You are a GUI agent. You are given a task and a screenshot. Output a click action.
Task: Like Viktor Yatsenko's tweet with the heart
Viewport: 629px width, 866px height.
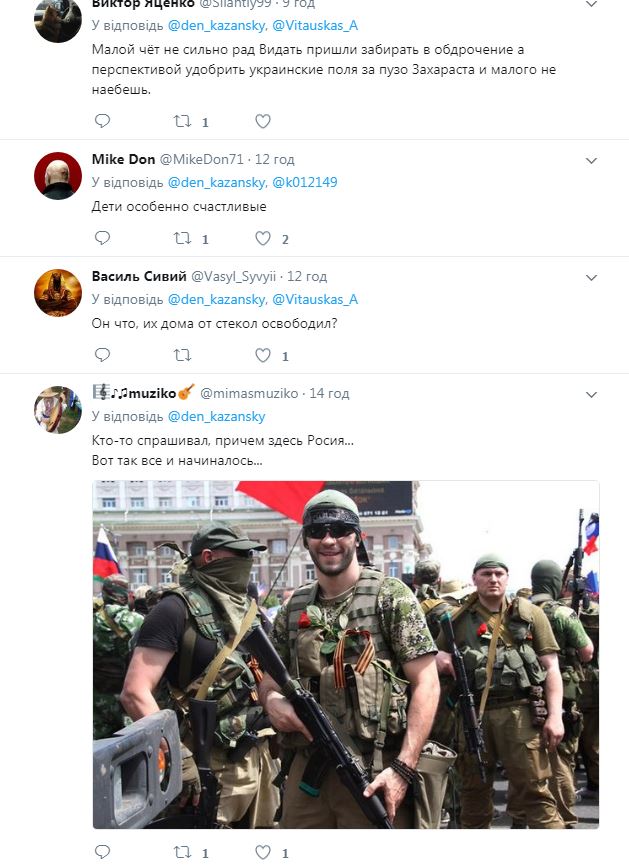pyautogui.click(x=262, y=120)
